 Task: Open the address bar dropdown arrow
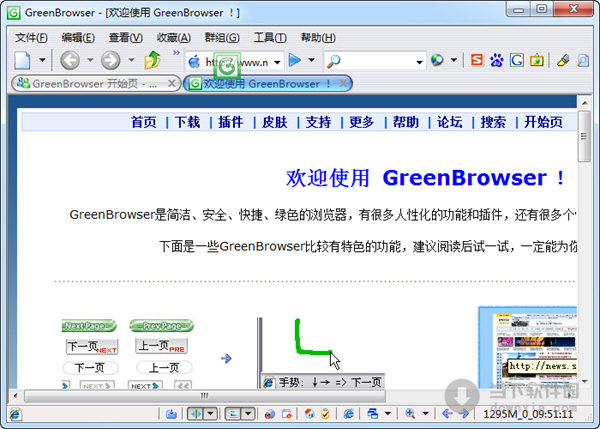277,62
